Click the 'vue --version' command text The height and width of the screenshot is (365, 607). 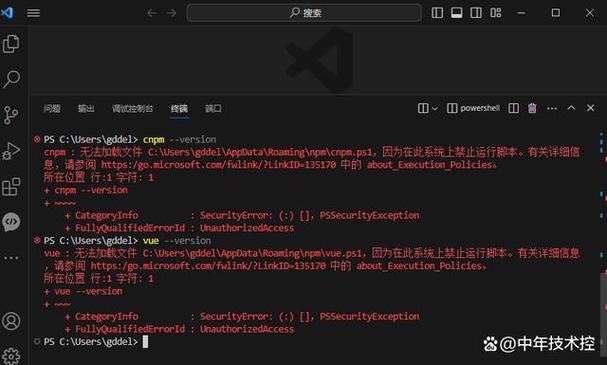tap(177, 240)
